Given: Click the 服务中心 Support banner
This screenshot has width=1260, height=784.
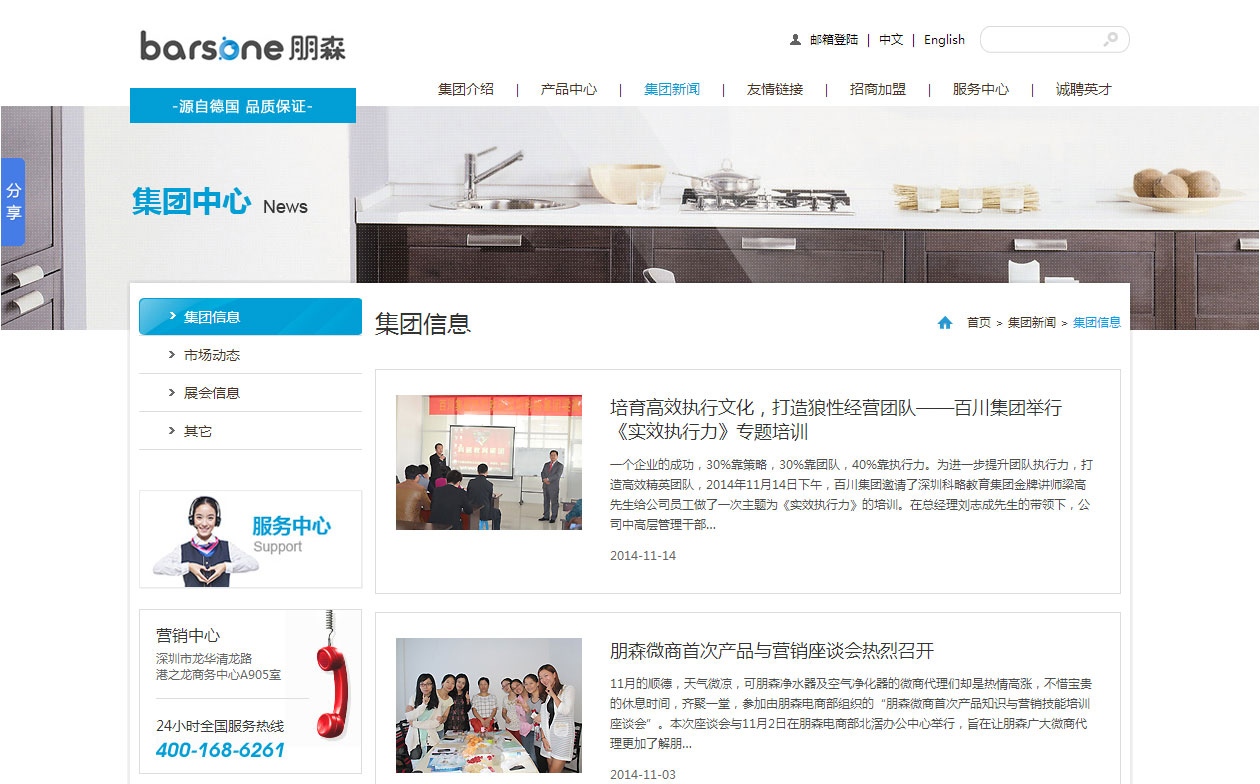Looking at the screenshot, I should [250, 539].
